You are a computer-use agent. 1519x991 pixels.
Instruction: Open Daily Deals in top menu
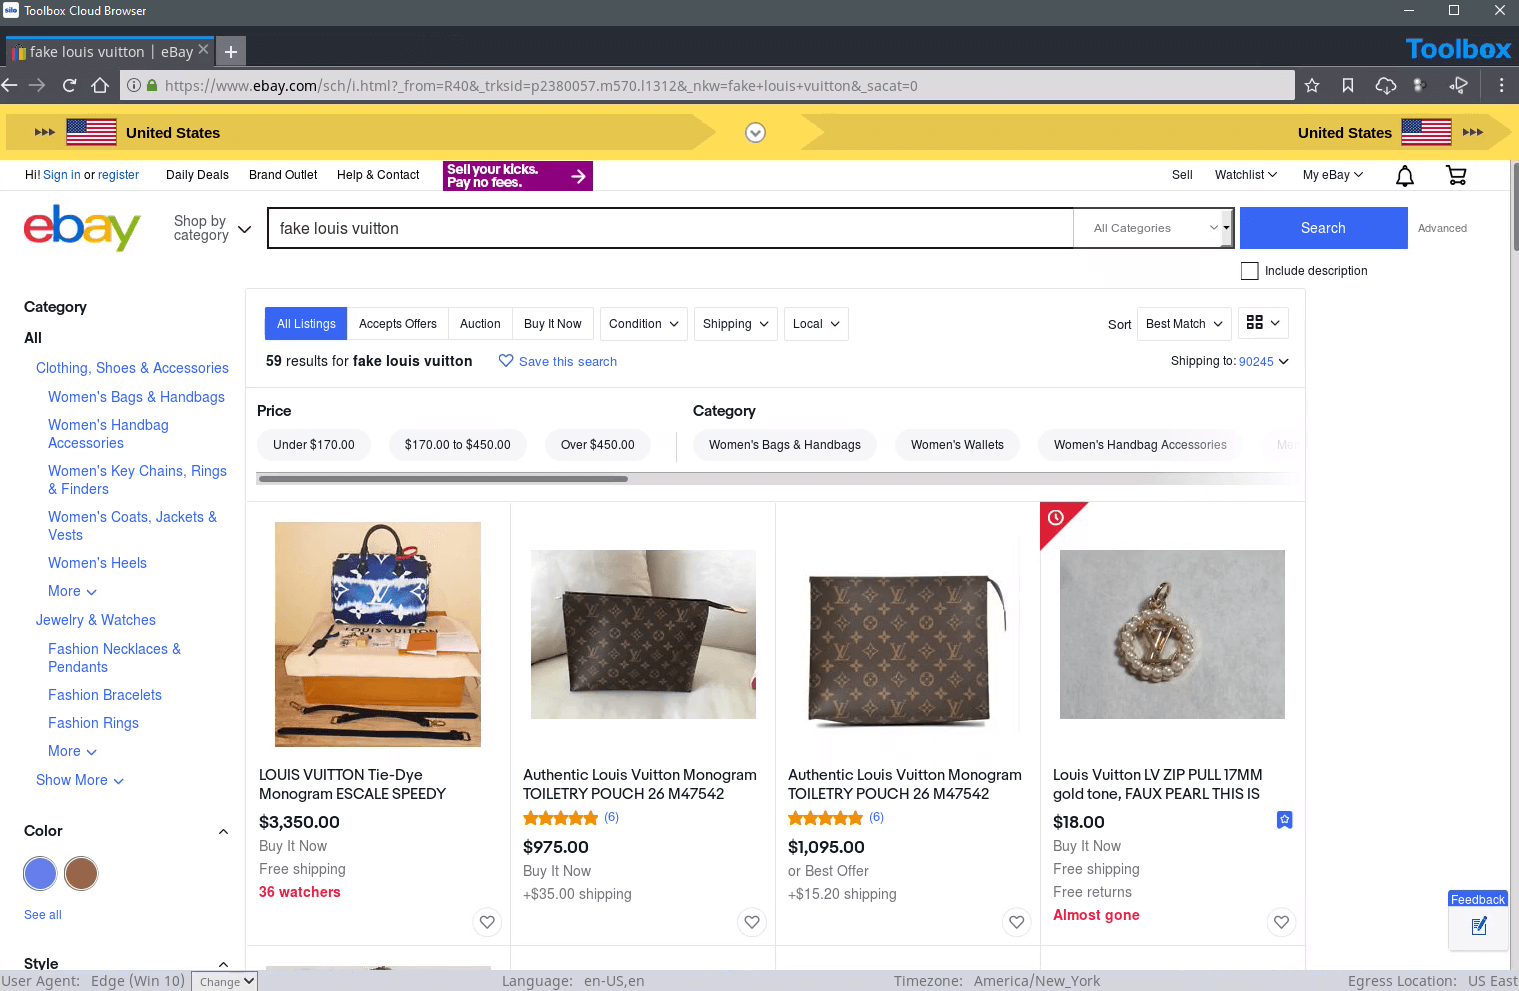[197, 175]
